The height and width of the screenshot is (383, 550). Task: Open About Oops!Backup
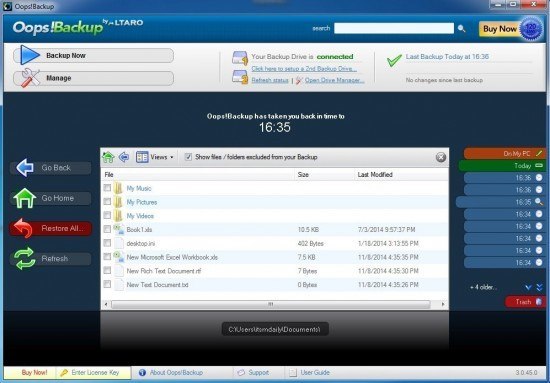point(171,372)
